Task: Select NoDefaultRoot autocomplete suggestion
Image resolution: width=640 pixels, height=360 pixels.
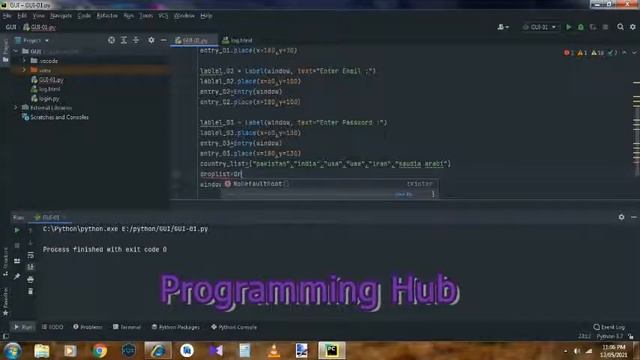Action: coord(330,184)
